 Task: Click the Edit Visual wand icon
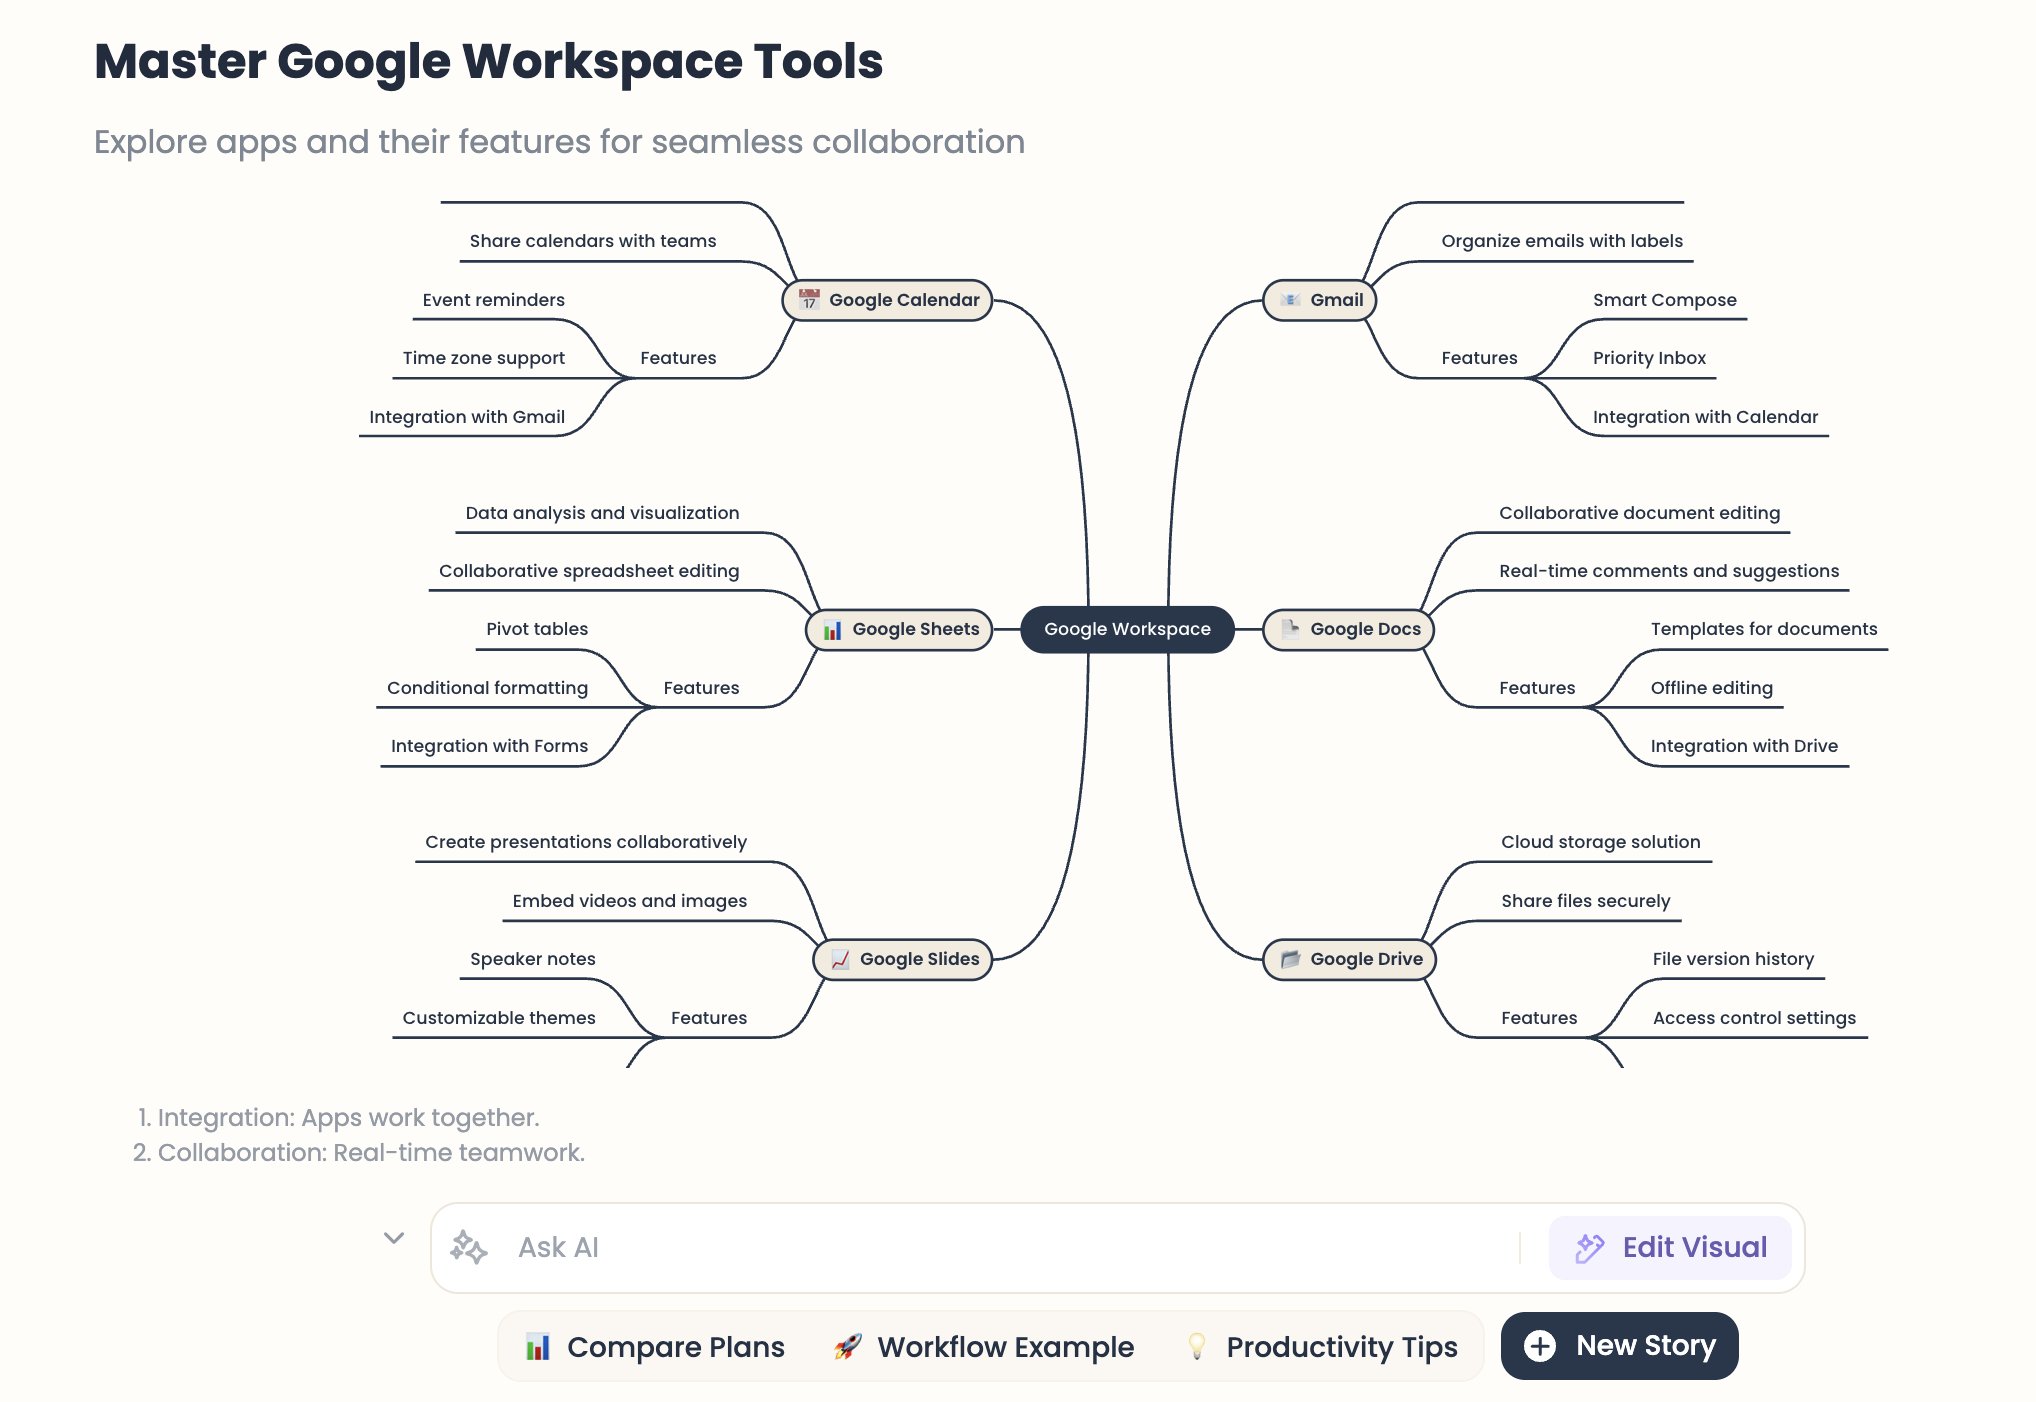[x=1590, y=1247]
